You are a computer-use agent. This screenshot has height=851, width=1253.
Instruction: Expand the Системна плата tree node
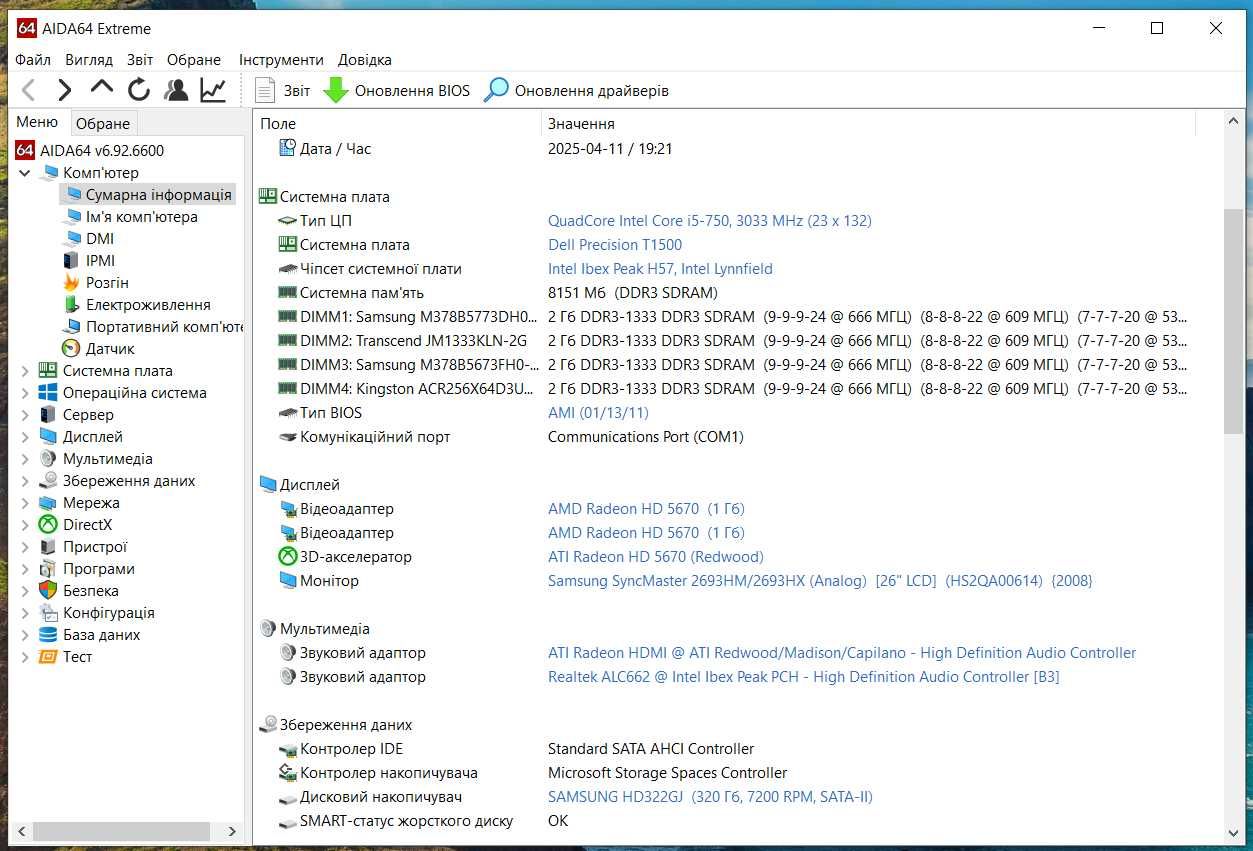coord(26,370)
